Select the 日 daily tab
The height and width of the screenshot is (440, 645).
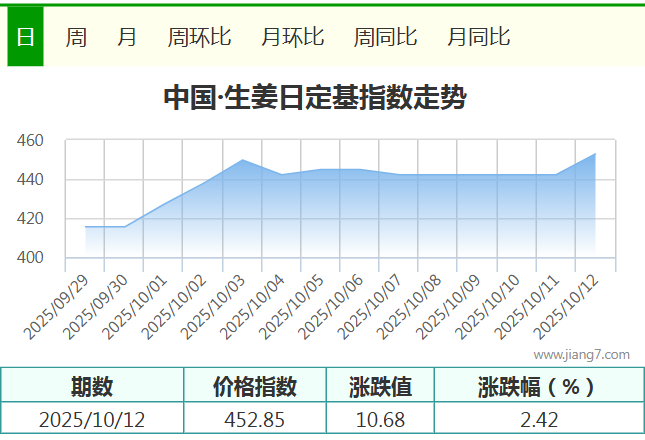[x=25, y=37]
